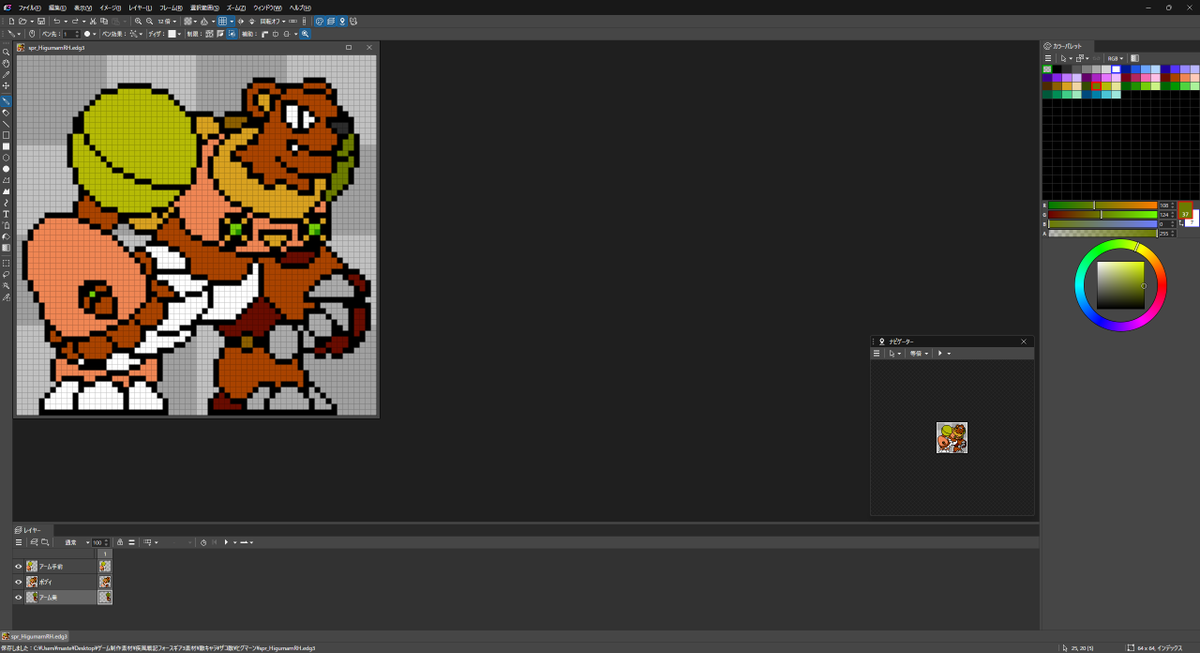Expand the grid options dropdown arrow
The width and height of the screenshot is (1200, 653).
(x=231, y=21)
